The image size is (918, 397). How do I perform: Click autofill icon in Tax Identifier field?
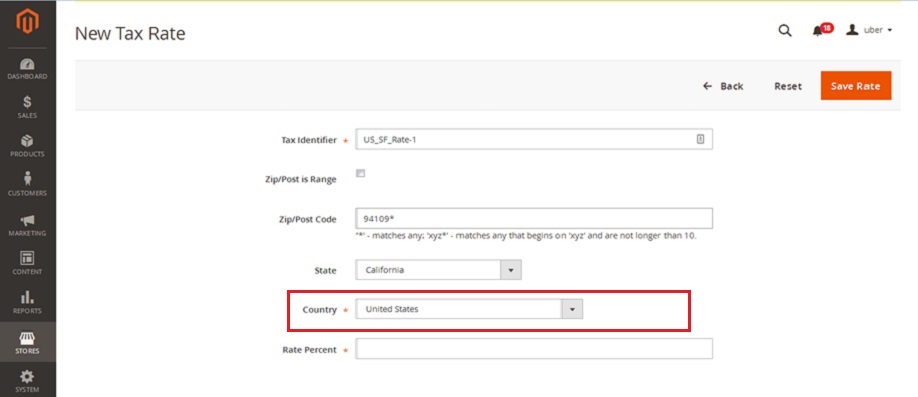pyautogui.click(x=700, y=139)
